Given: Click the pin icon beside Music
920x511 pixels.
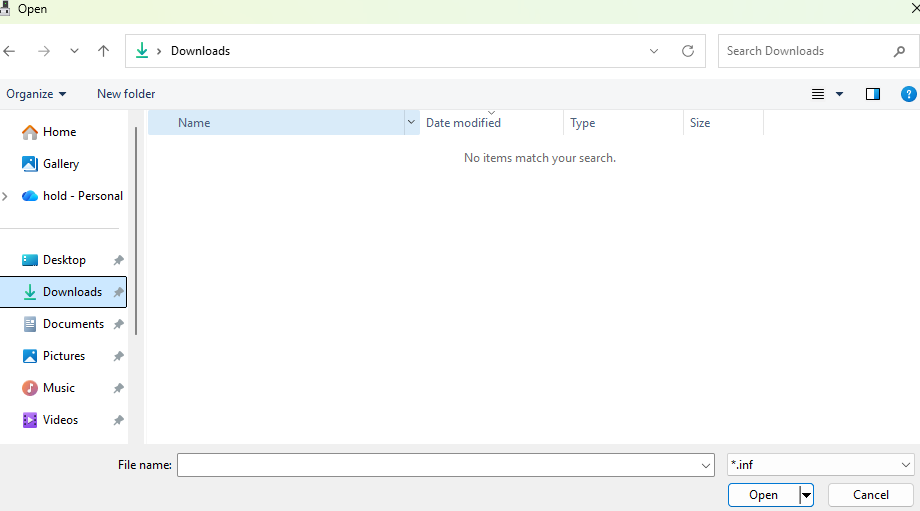Looking at the screenshot, I should 119,388.
